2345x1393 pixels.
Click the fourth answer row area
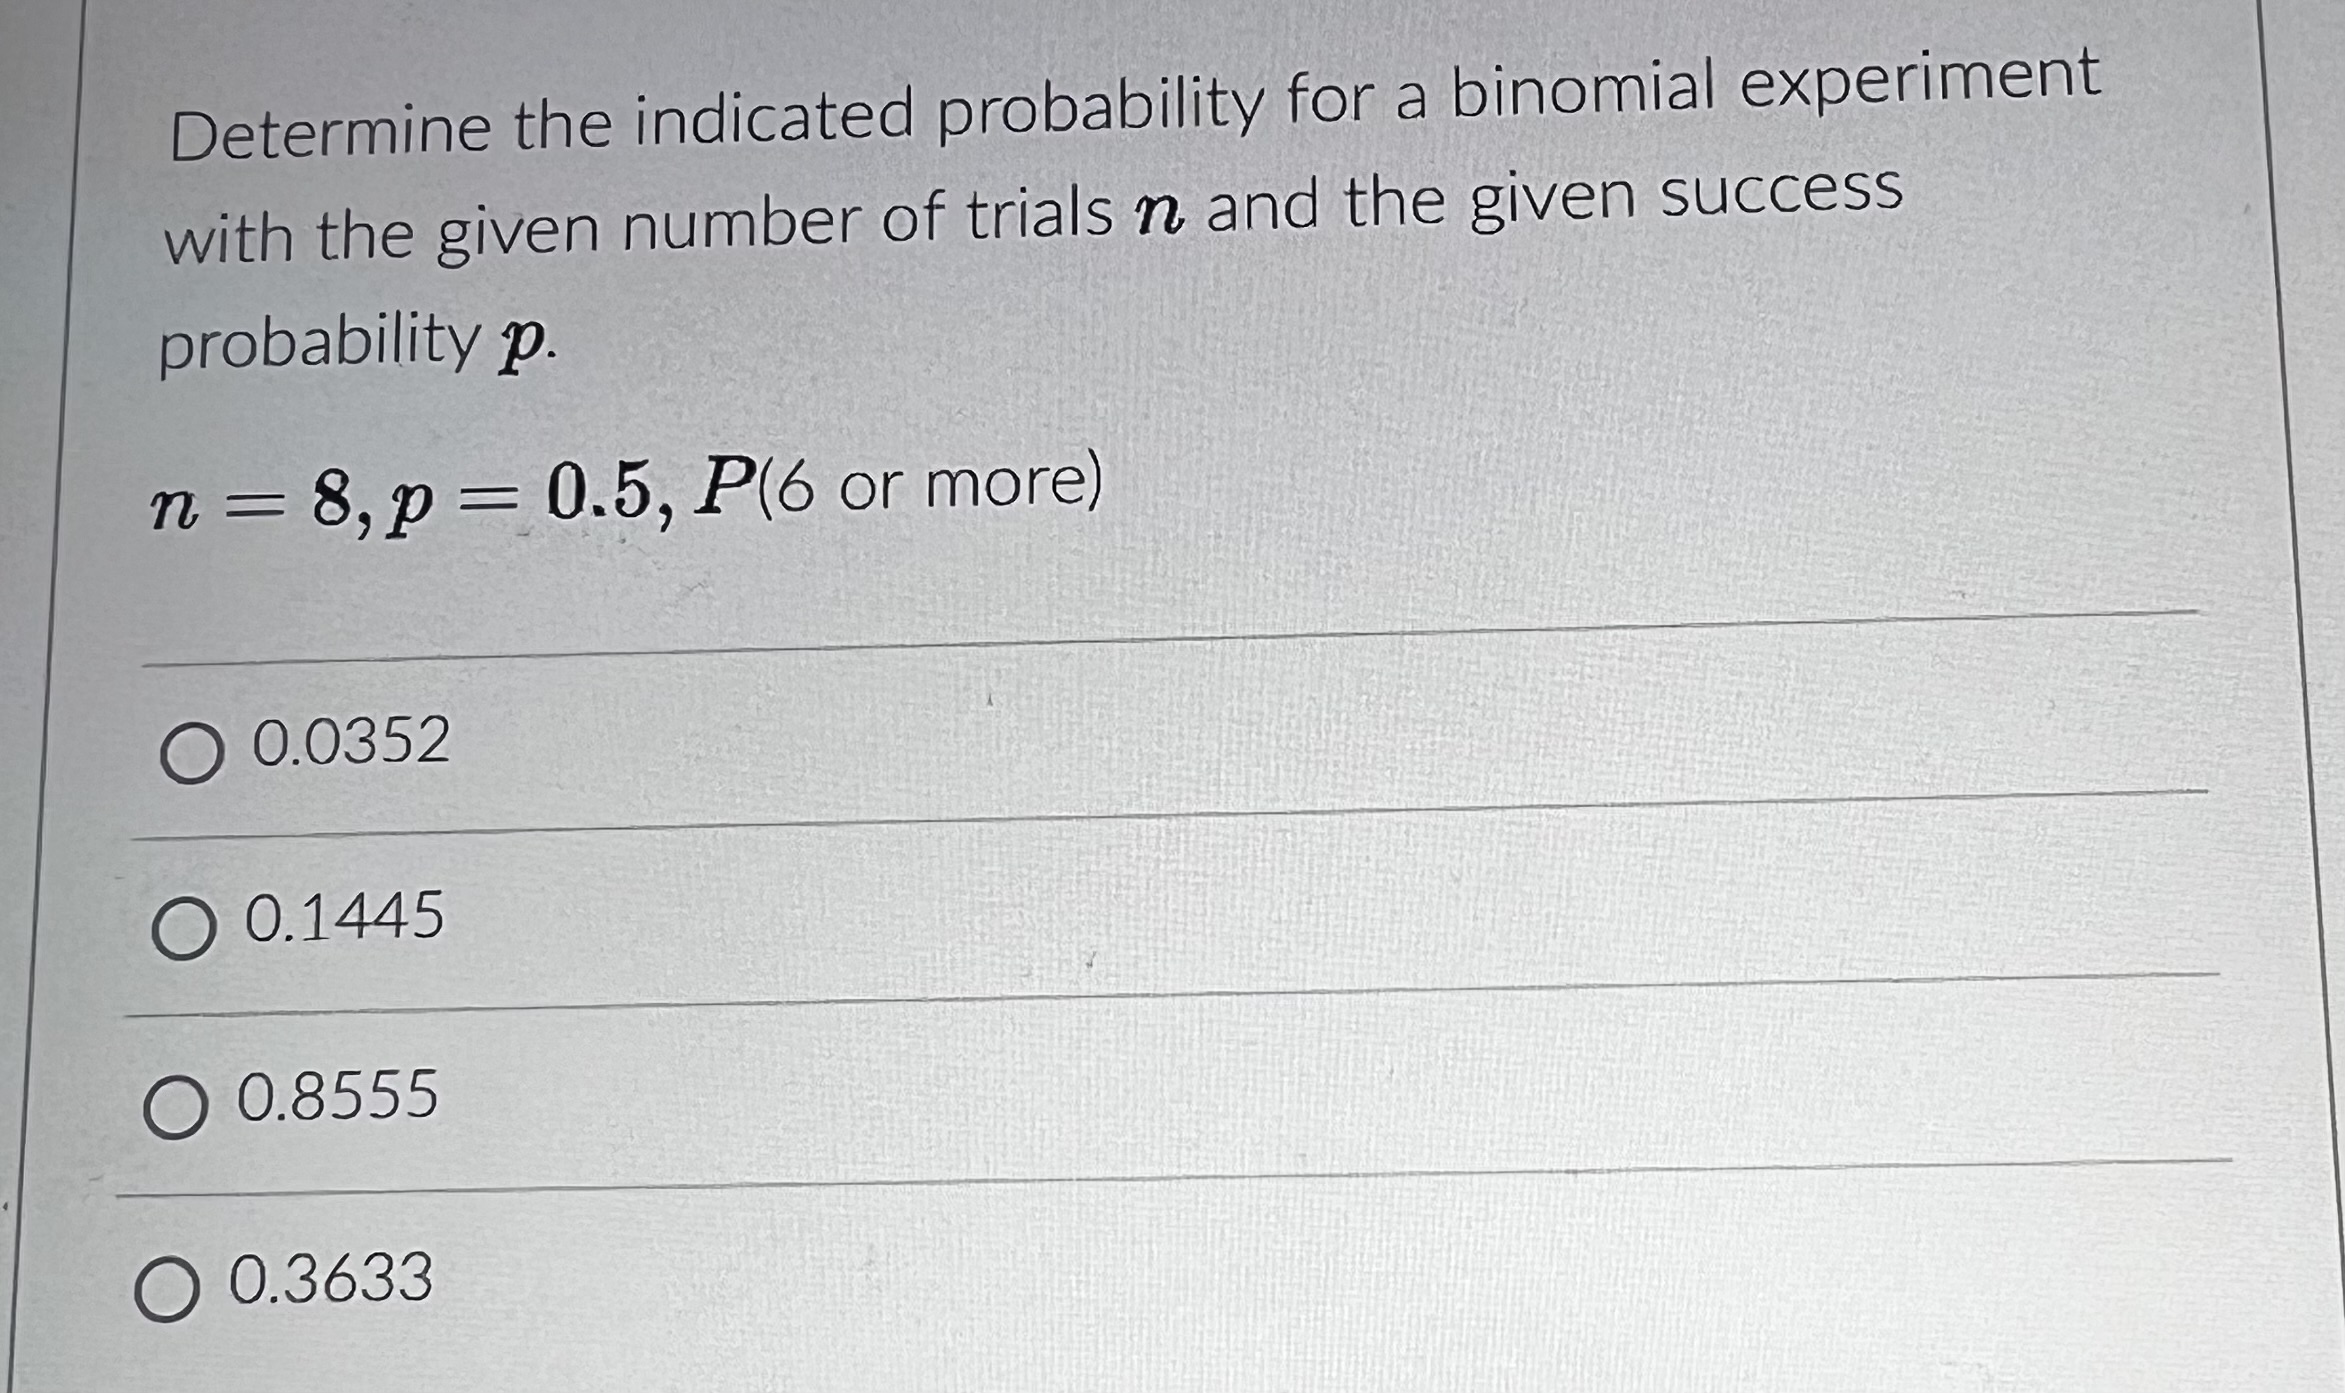point(1100,1285)
